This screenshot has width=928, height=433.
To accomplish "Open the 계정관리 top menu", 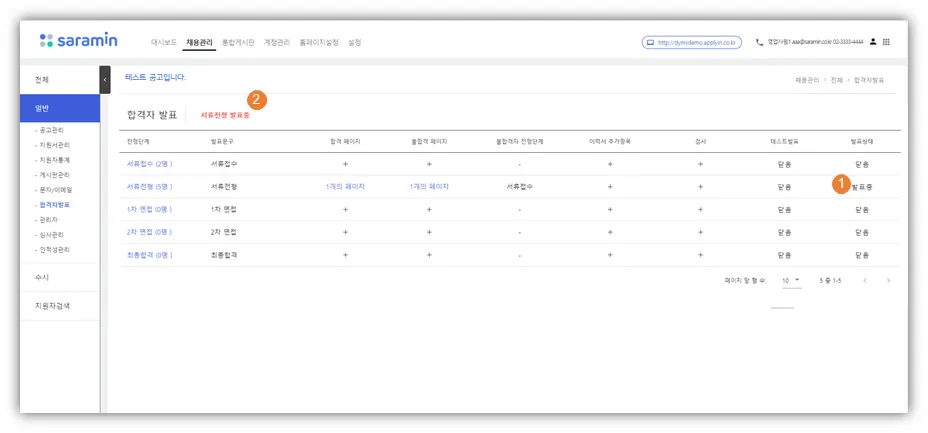I will 277,43.
